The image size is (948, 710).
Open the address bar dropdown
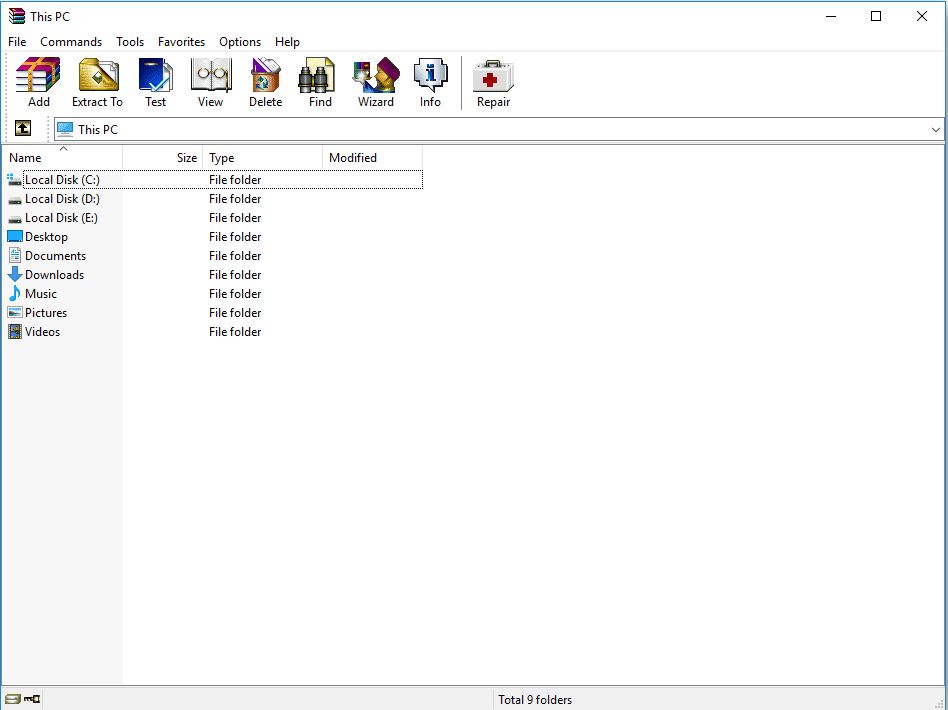pos(936,128)
